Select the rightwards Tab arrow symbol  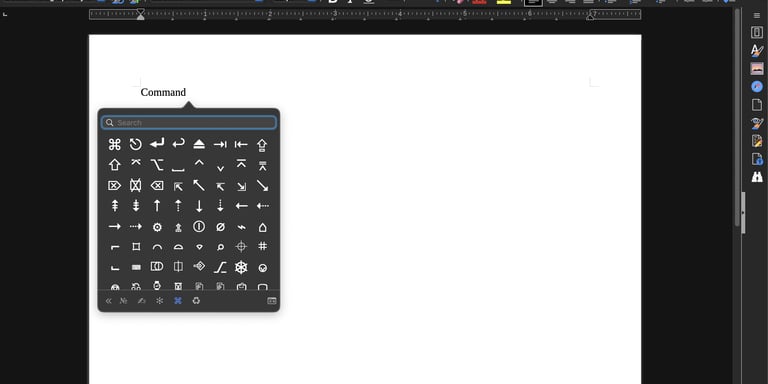click(220, 144)
